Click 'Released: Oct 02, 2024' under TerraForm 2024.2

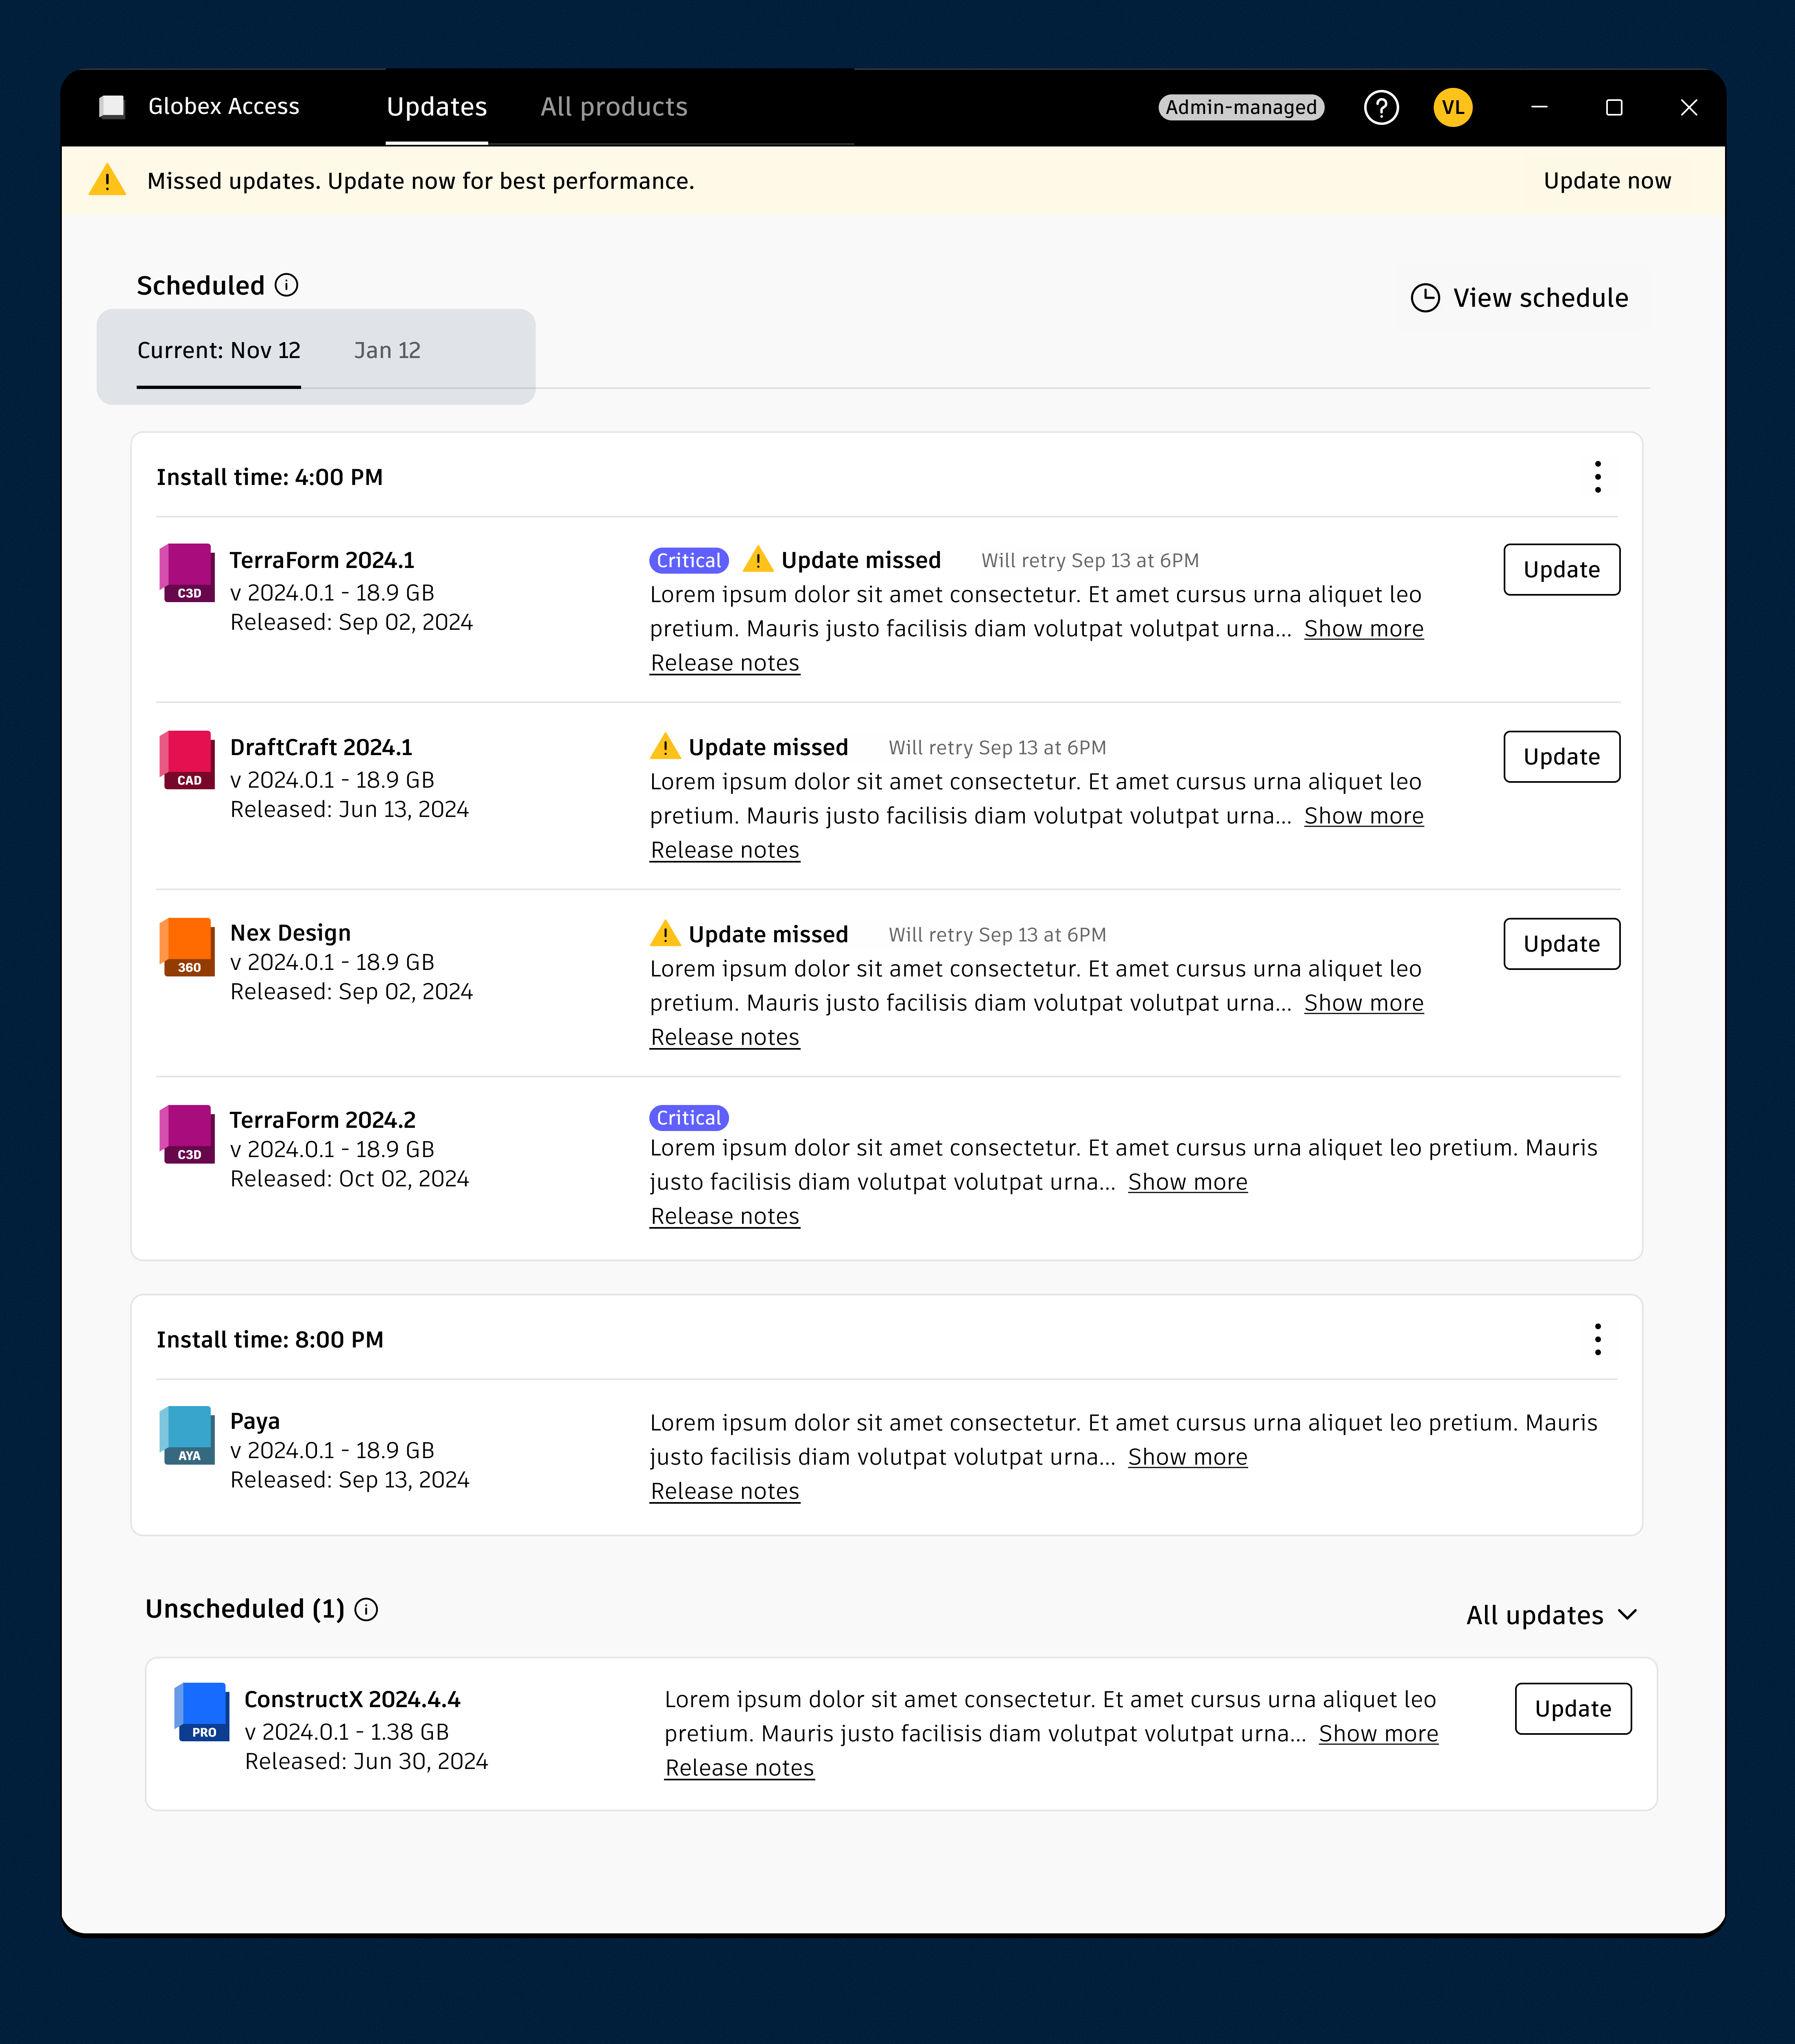coord(350,1179)
